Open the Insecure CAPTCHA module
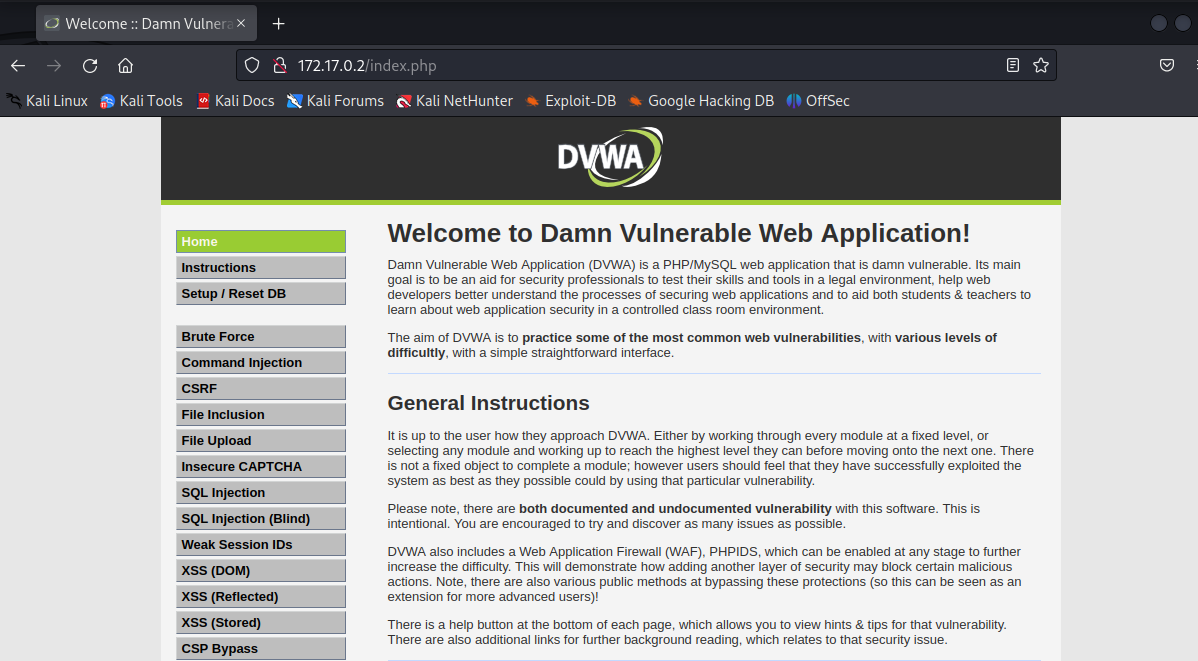Image resolution: width=1198 pixels, height=661 pixels. tap(261, 466)
